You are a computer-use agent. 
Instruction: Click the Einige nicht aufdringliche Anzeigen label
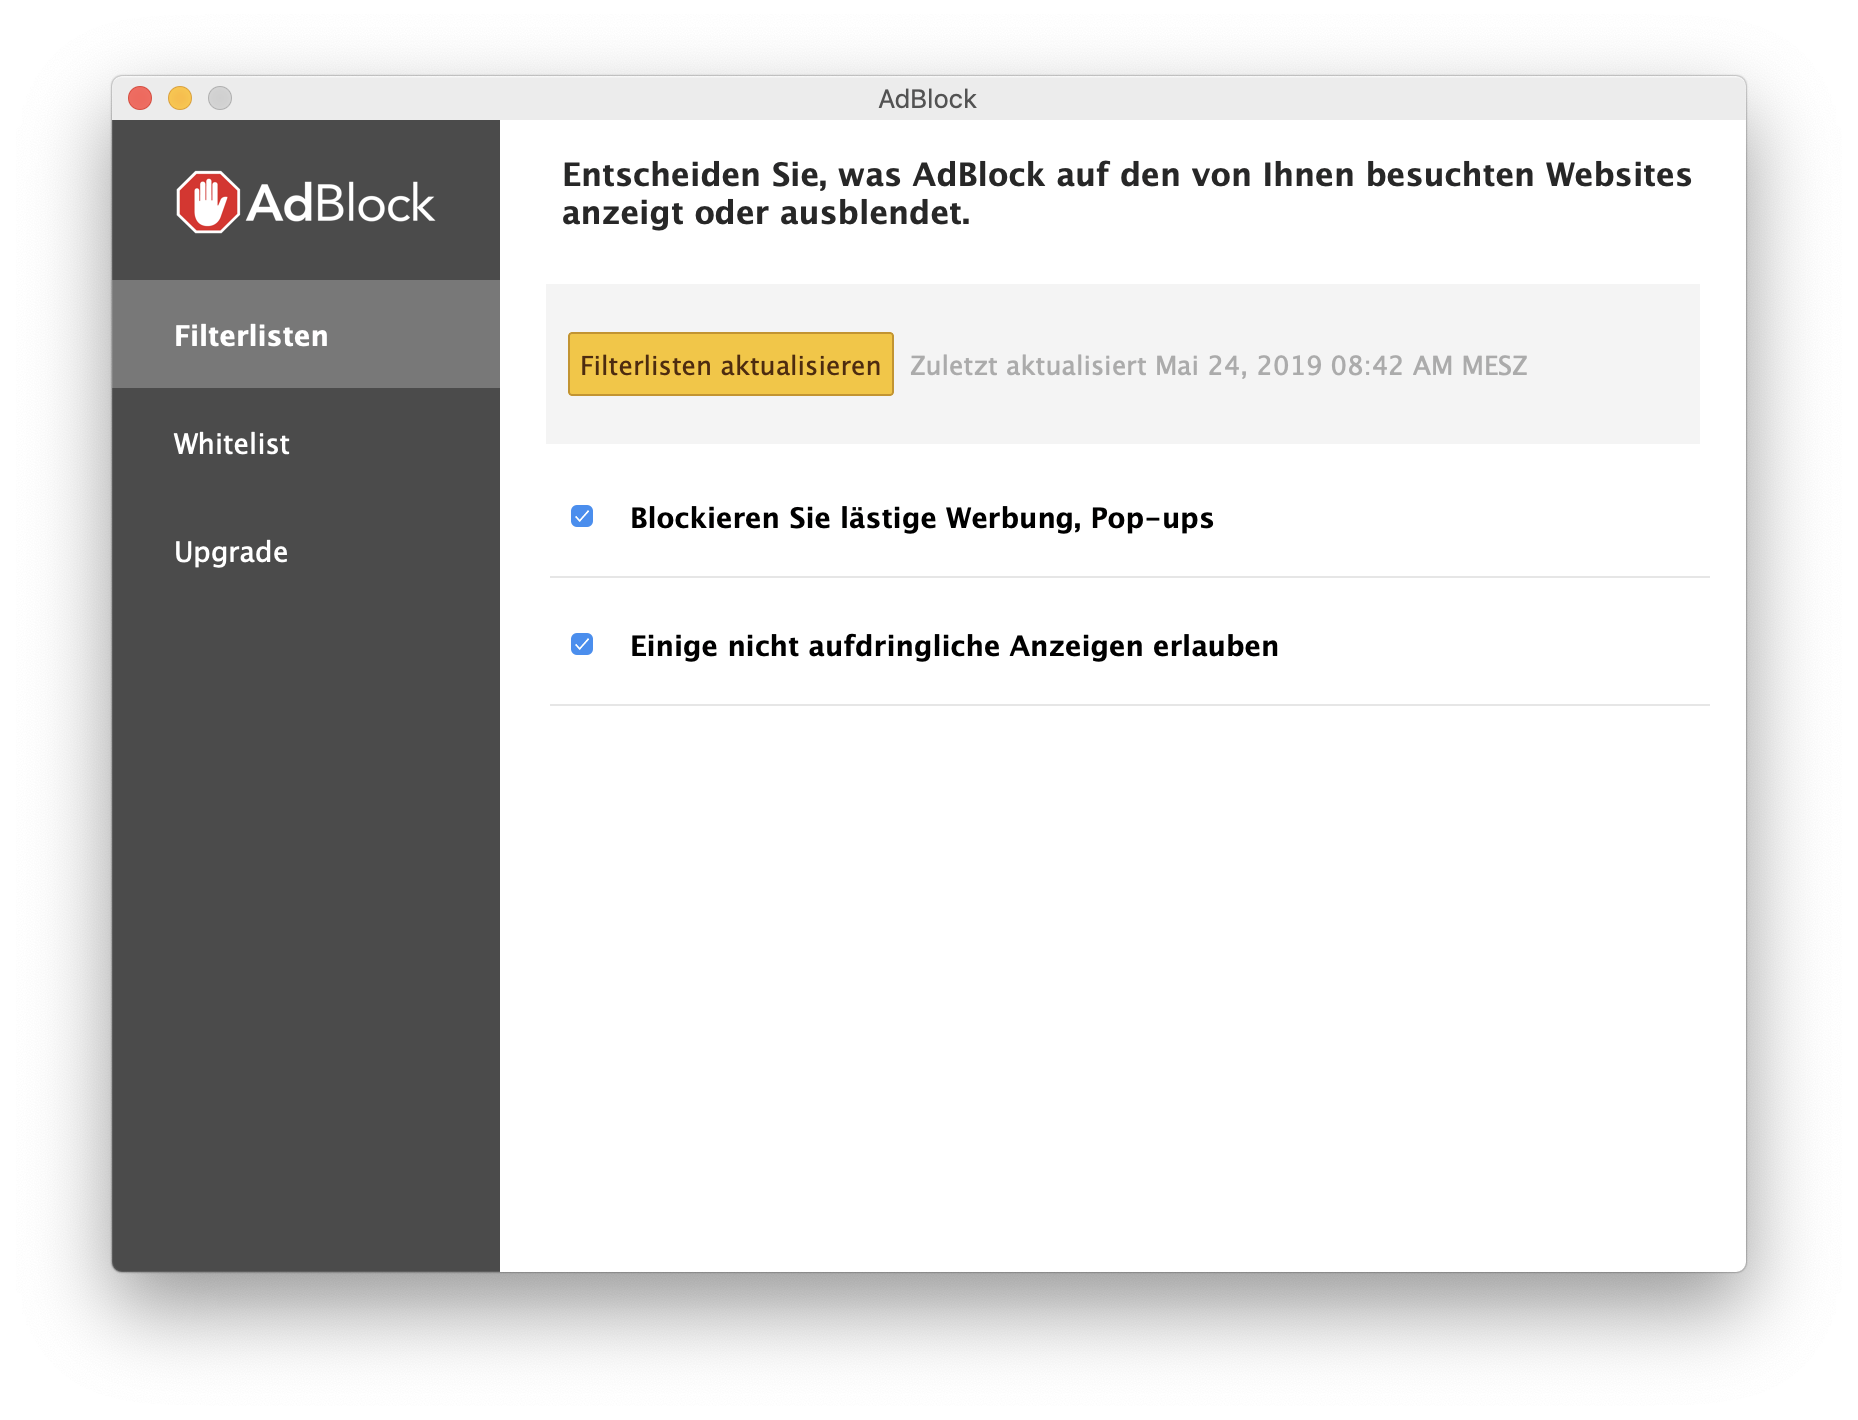click(954, 646)
